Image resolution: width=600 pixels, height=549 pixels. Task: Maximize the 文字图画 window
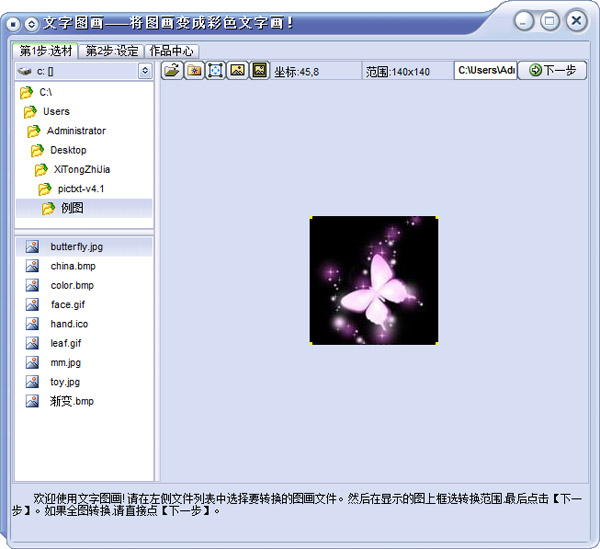click(550, 21)
